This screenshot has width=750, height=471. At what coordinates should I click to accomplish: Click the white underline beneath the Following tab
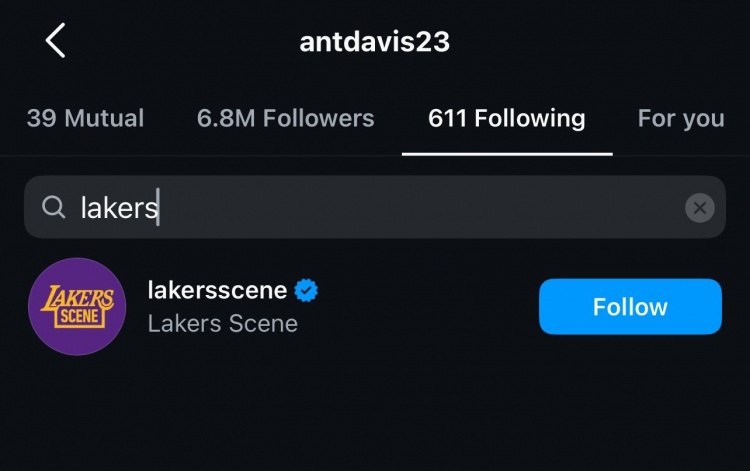(x=507, y=154)
